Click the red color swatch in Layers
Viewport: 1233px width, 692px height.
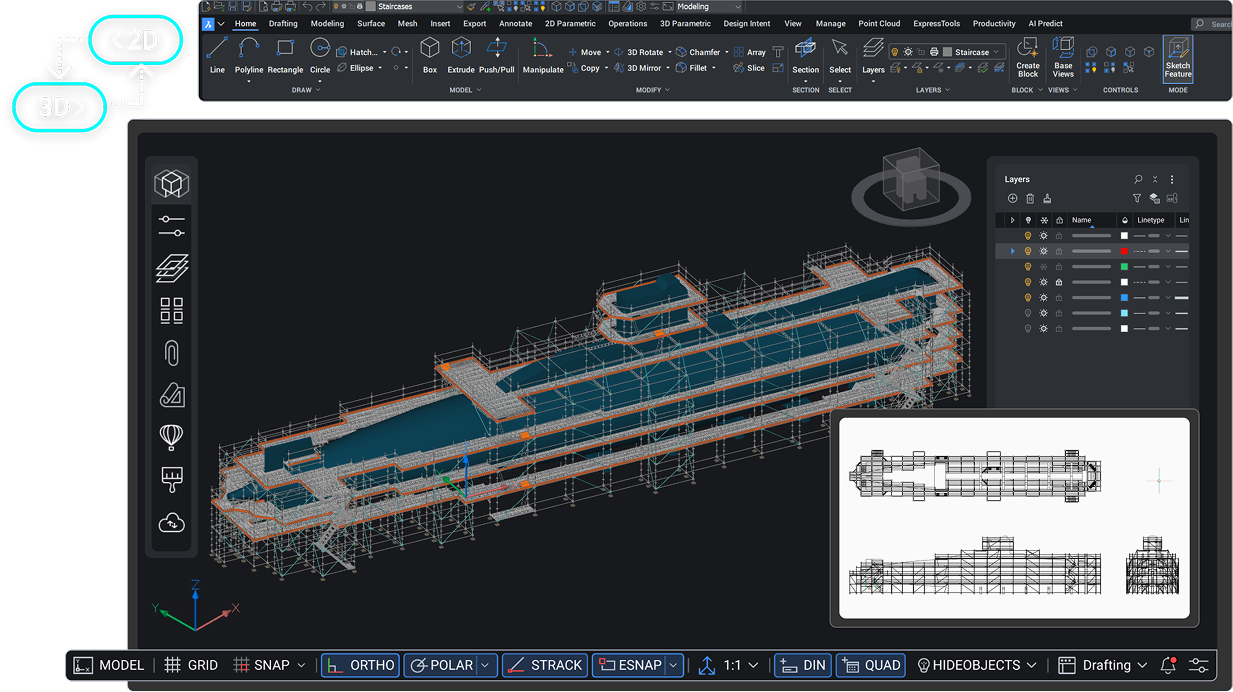1124,251
